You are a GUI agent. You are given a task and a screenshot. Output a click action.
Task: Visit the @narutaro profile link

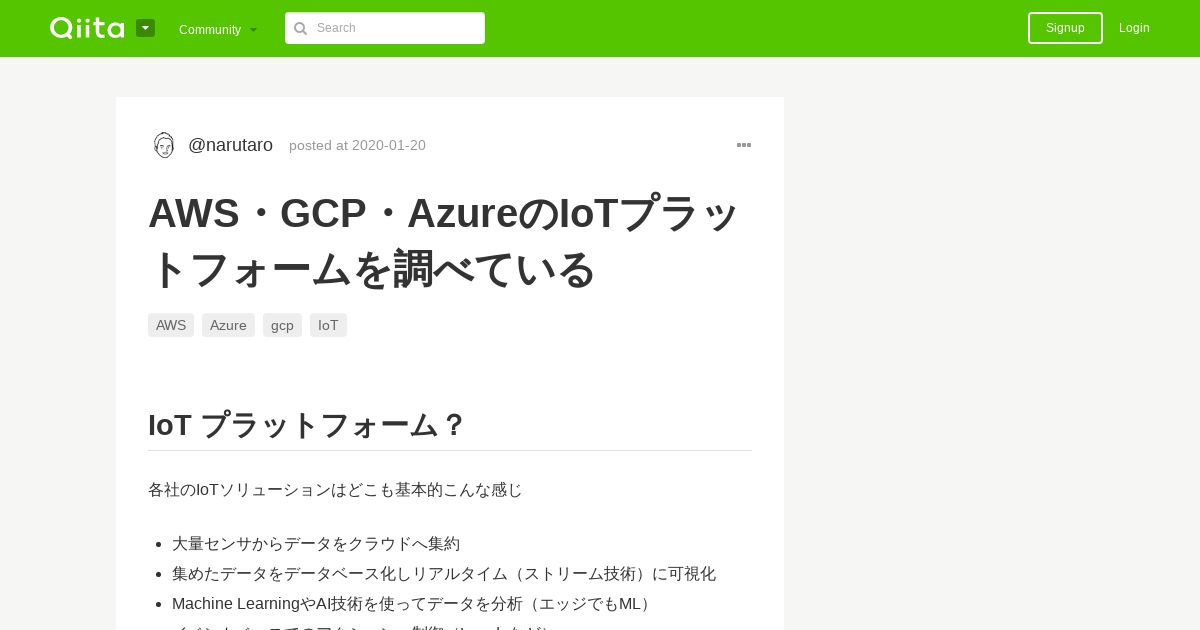click(230, 145)
